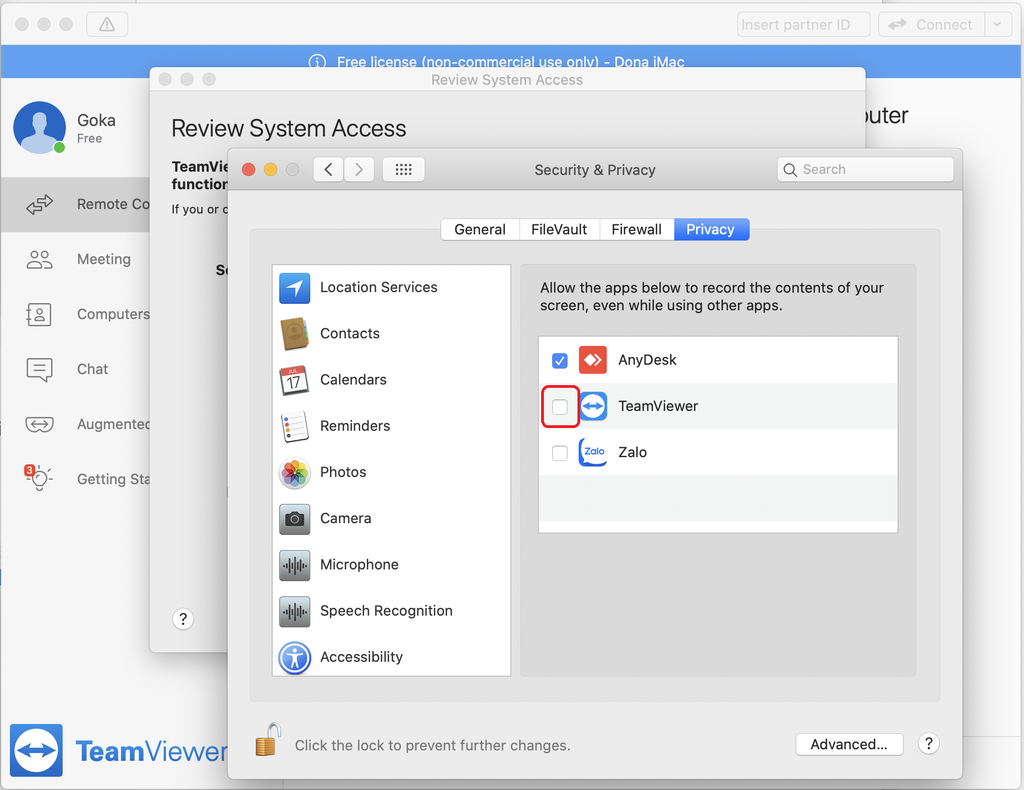Screen dimensions: 1024x790
Task: Enable the TeamViewer screen recording checkbox
Action: coord(560,407)
